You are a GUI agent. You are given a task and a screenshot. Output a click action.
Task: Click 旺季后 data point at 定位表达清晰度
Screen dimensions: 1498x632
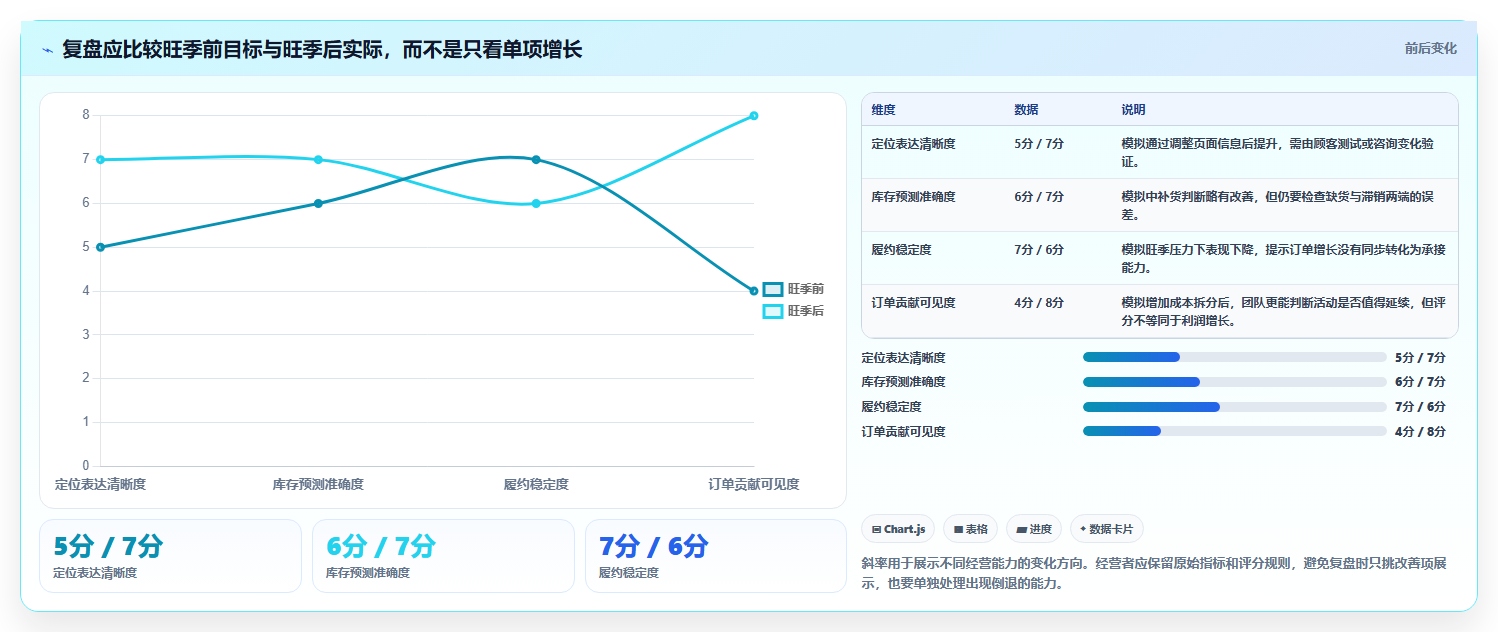tap(100, 159)
